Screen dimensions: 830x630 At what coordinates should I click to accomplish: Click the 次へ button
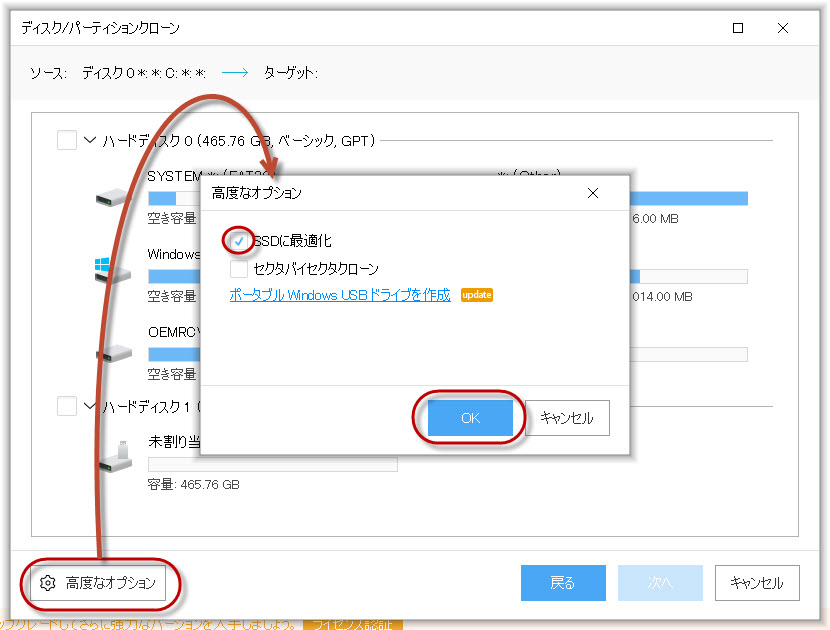(x=660, y=583)
